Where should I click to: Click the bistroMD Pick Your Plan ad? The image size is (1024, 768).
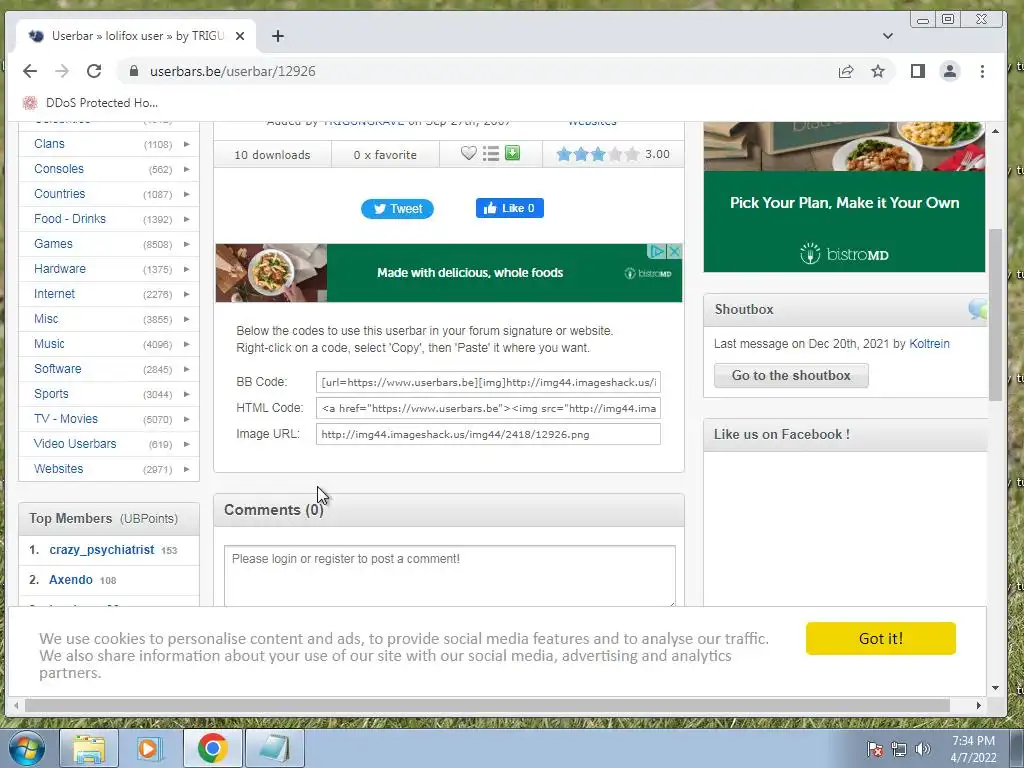coord(844,197)
